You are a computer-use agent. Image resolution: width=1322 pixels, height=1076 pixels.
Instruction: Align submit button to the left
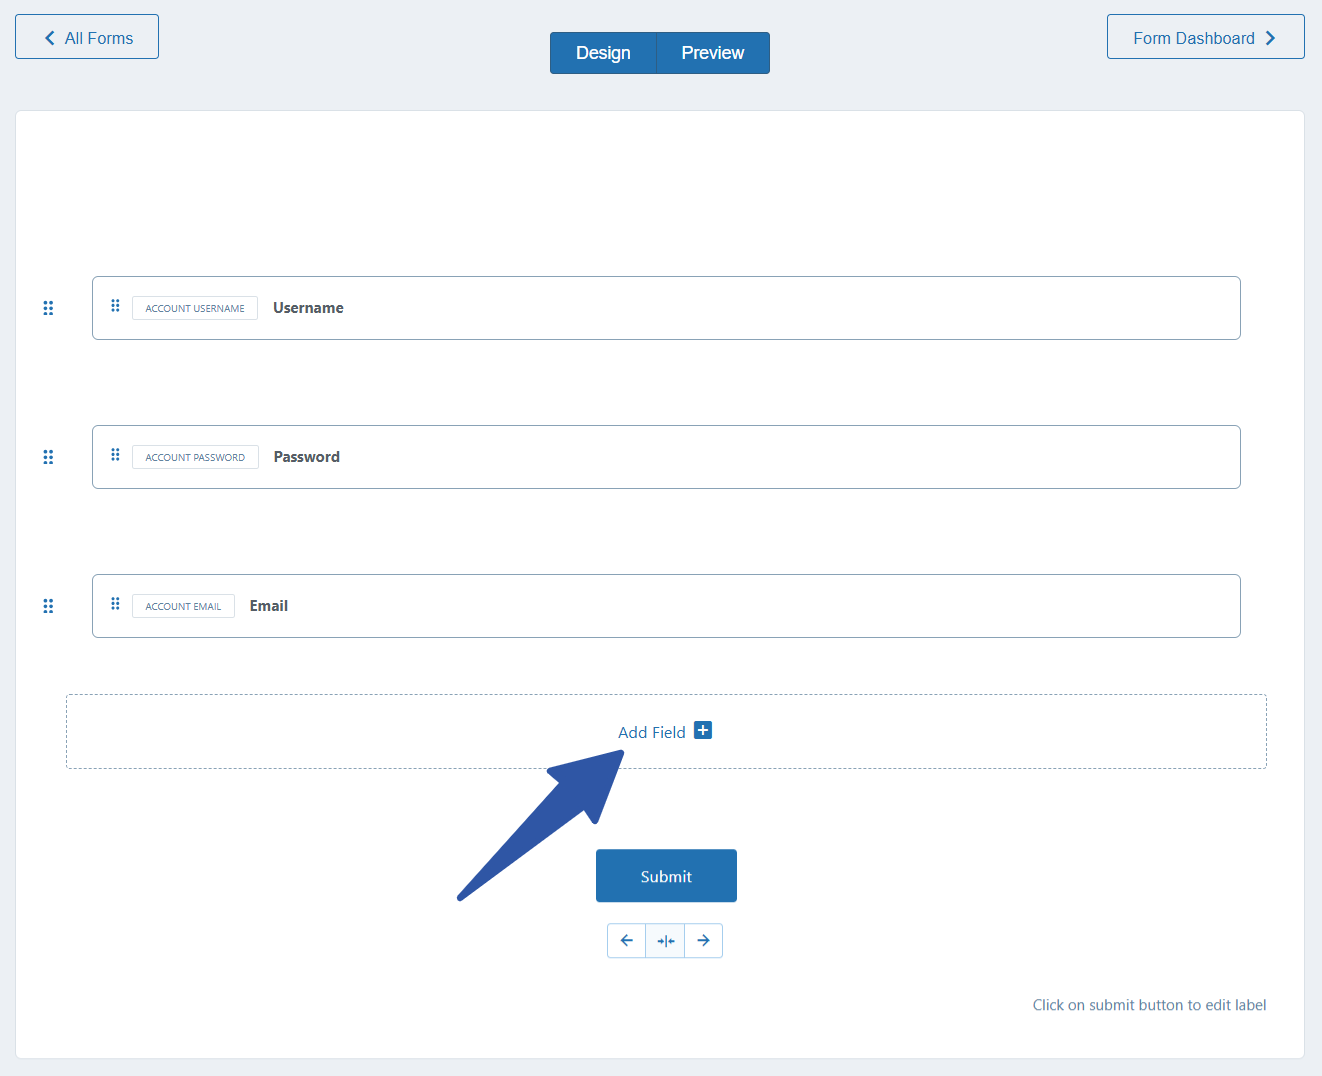(x=627, y=941)
